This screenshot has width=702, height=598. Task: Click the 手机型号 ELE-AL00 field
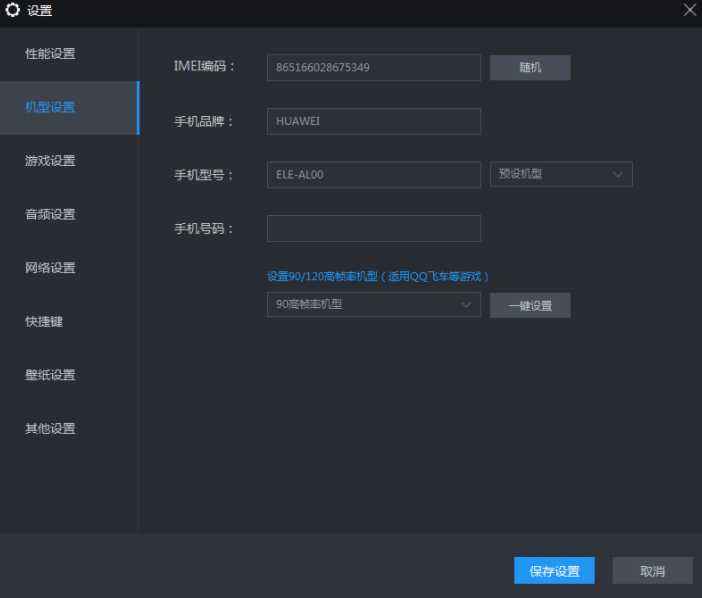(x=373, y=174)
